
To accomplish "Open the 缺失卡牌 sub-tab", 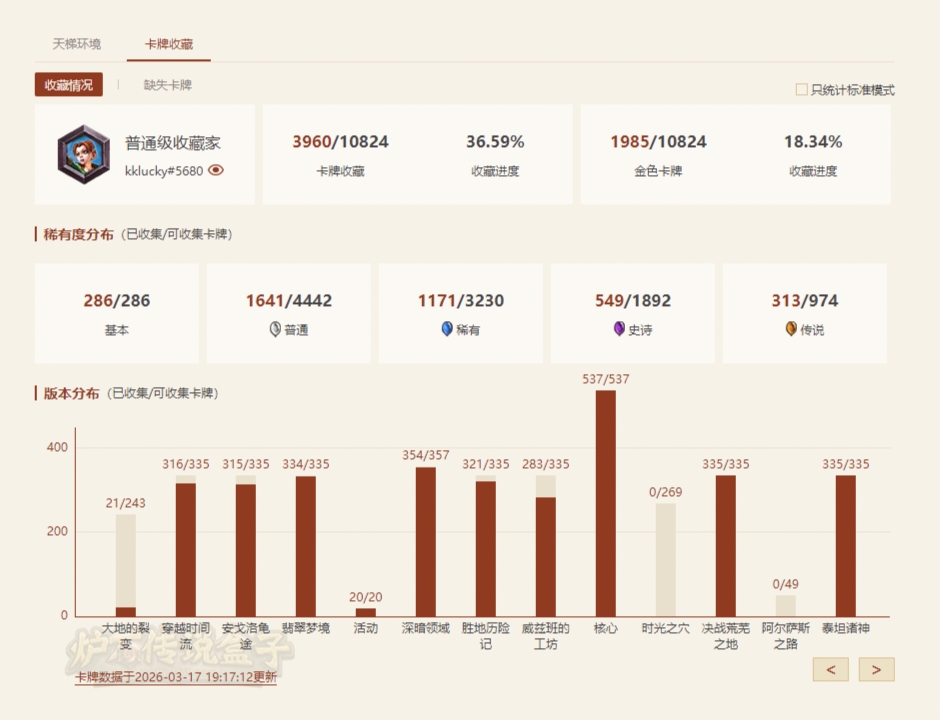I will [167, 85].
